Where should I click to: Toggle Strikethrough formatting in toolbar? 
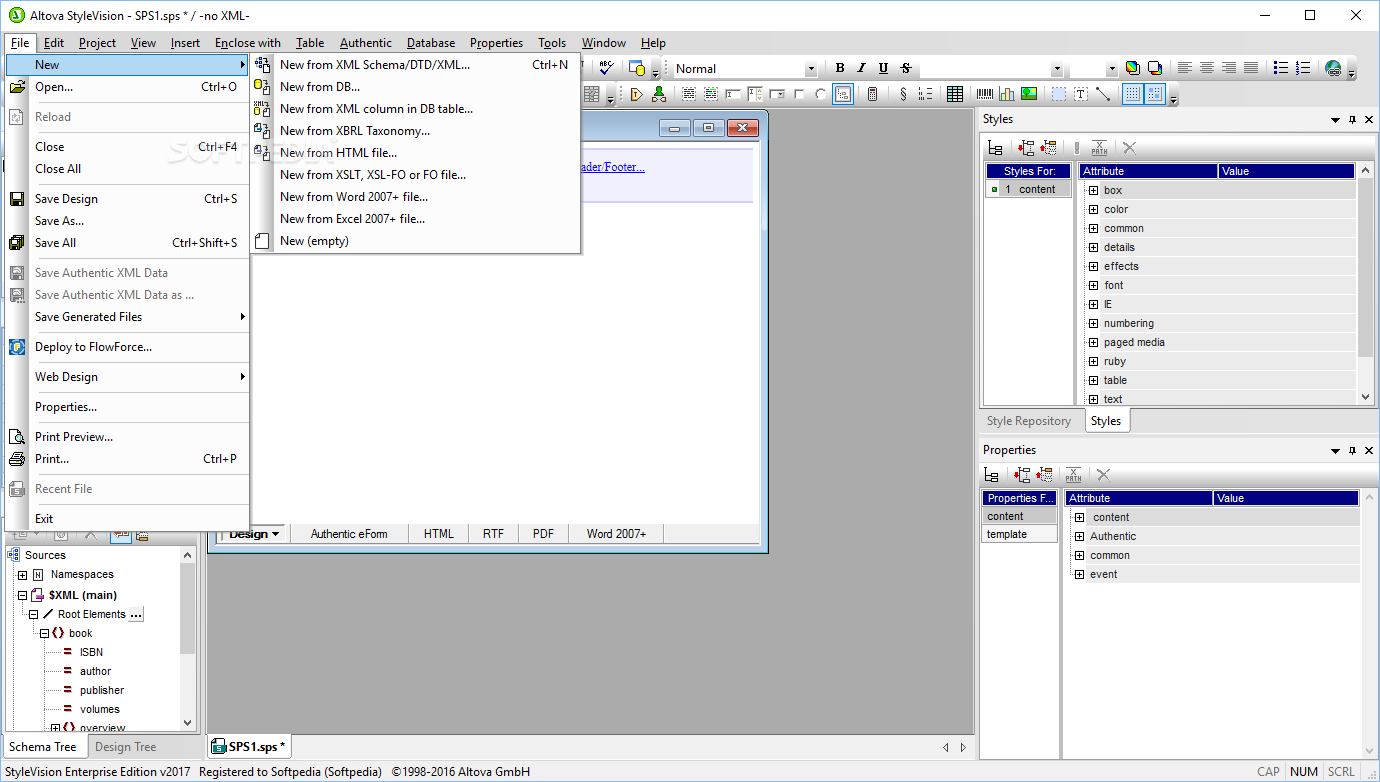tap(906, 68)
